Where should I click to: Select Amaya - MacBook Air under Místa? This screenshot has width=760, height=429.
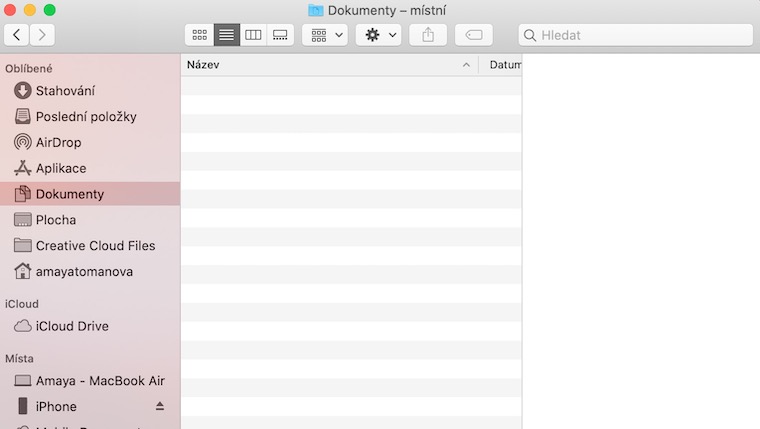point(90,381)
